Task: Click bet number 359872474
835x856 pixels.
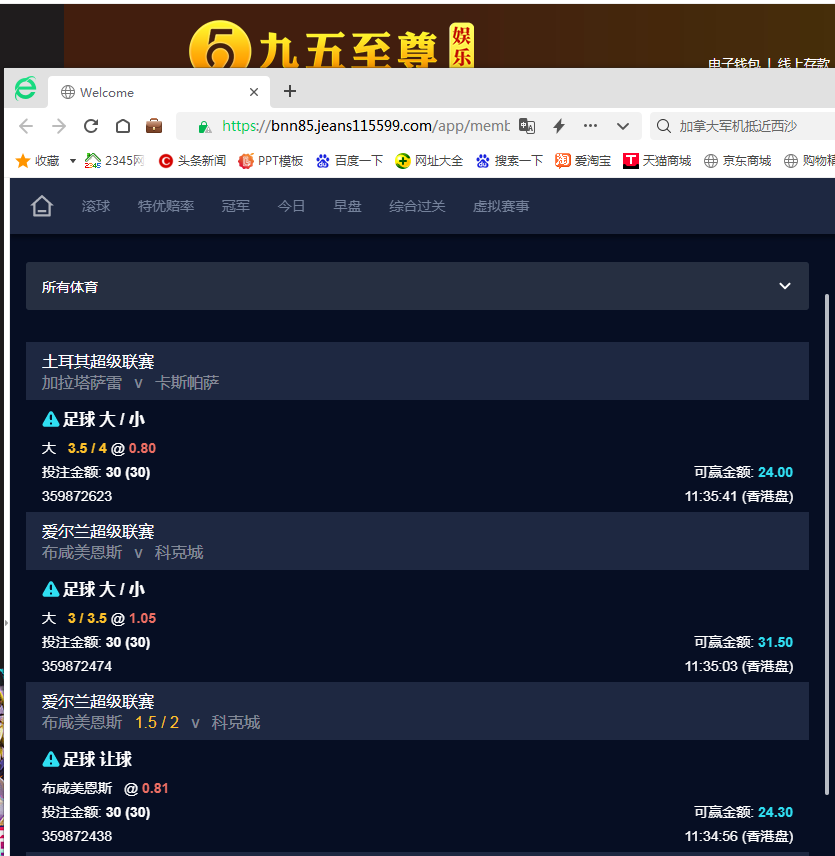Action: 77,666
